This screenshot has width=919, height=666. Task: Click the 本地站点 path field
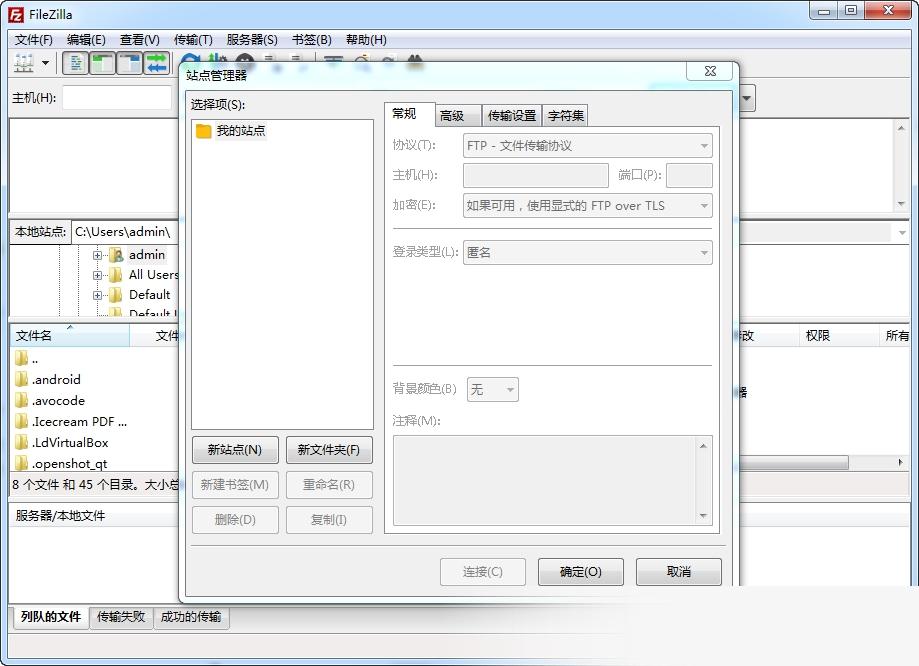pos(126,232)
